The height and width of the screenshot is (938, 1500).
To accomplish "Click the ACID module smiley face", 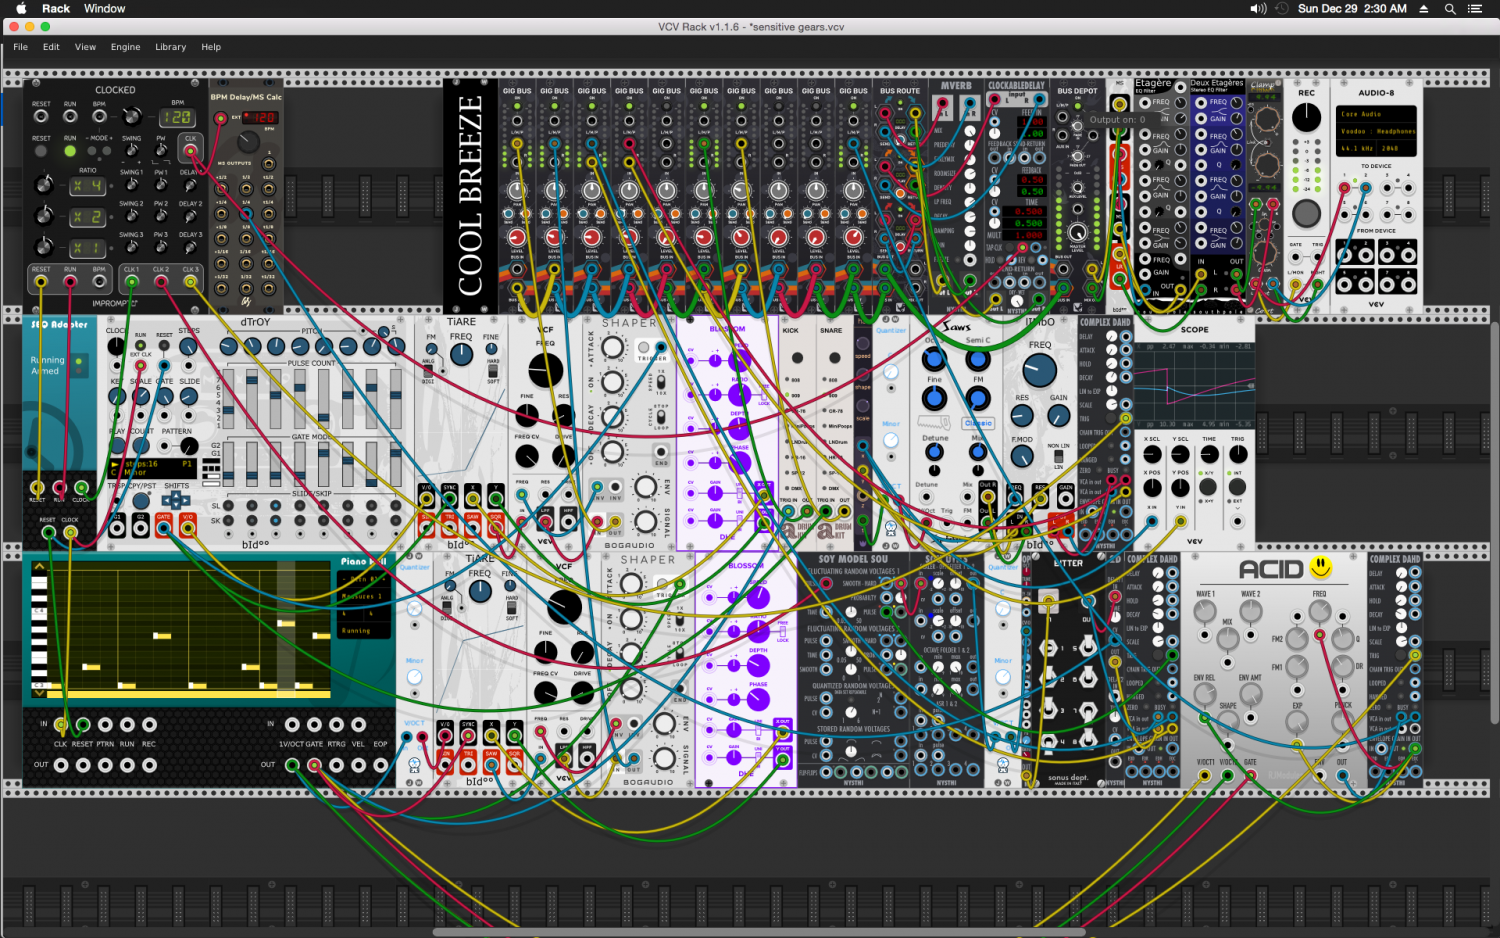I will pyautogui.click(x=1321, y=568).
